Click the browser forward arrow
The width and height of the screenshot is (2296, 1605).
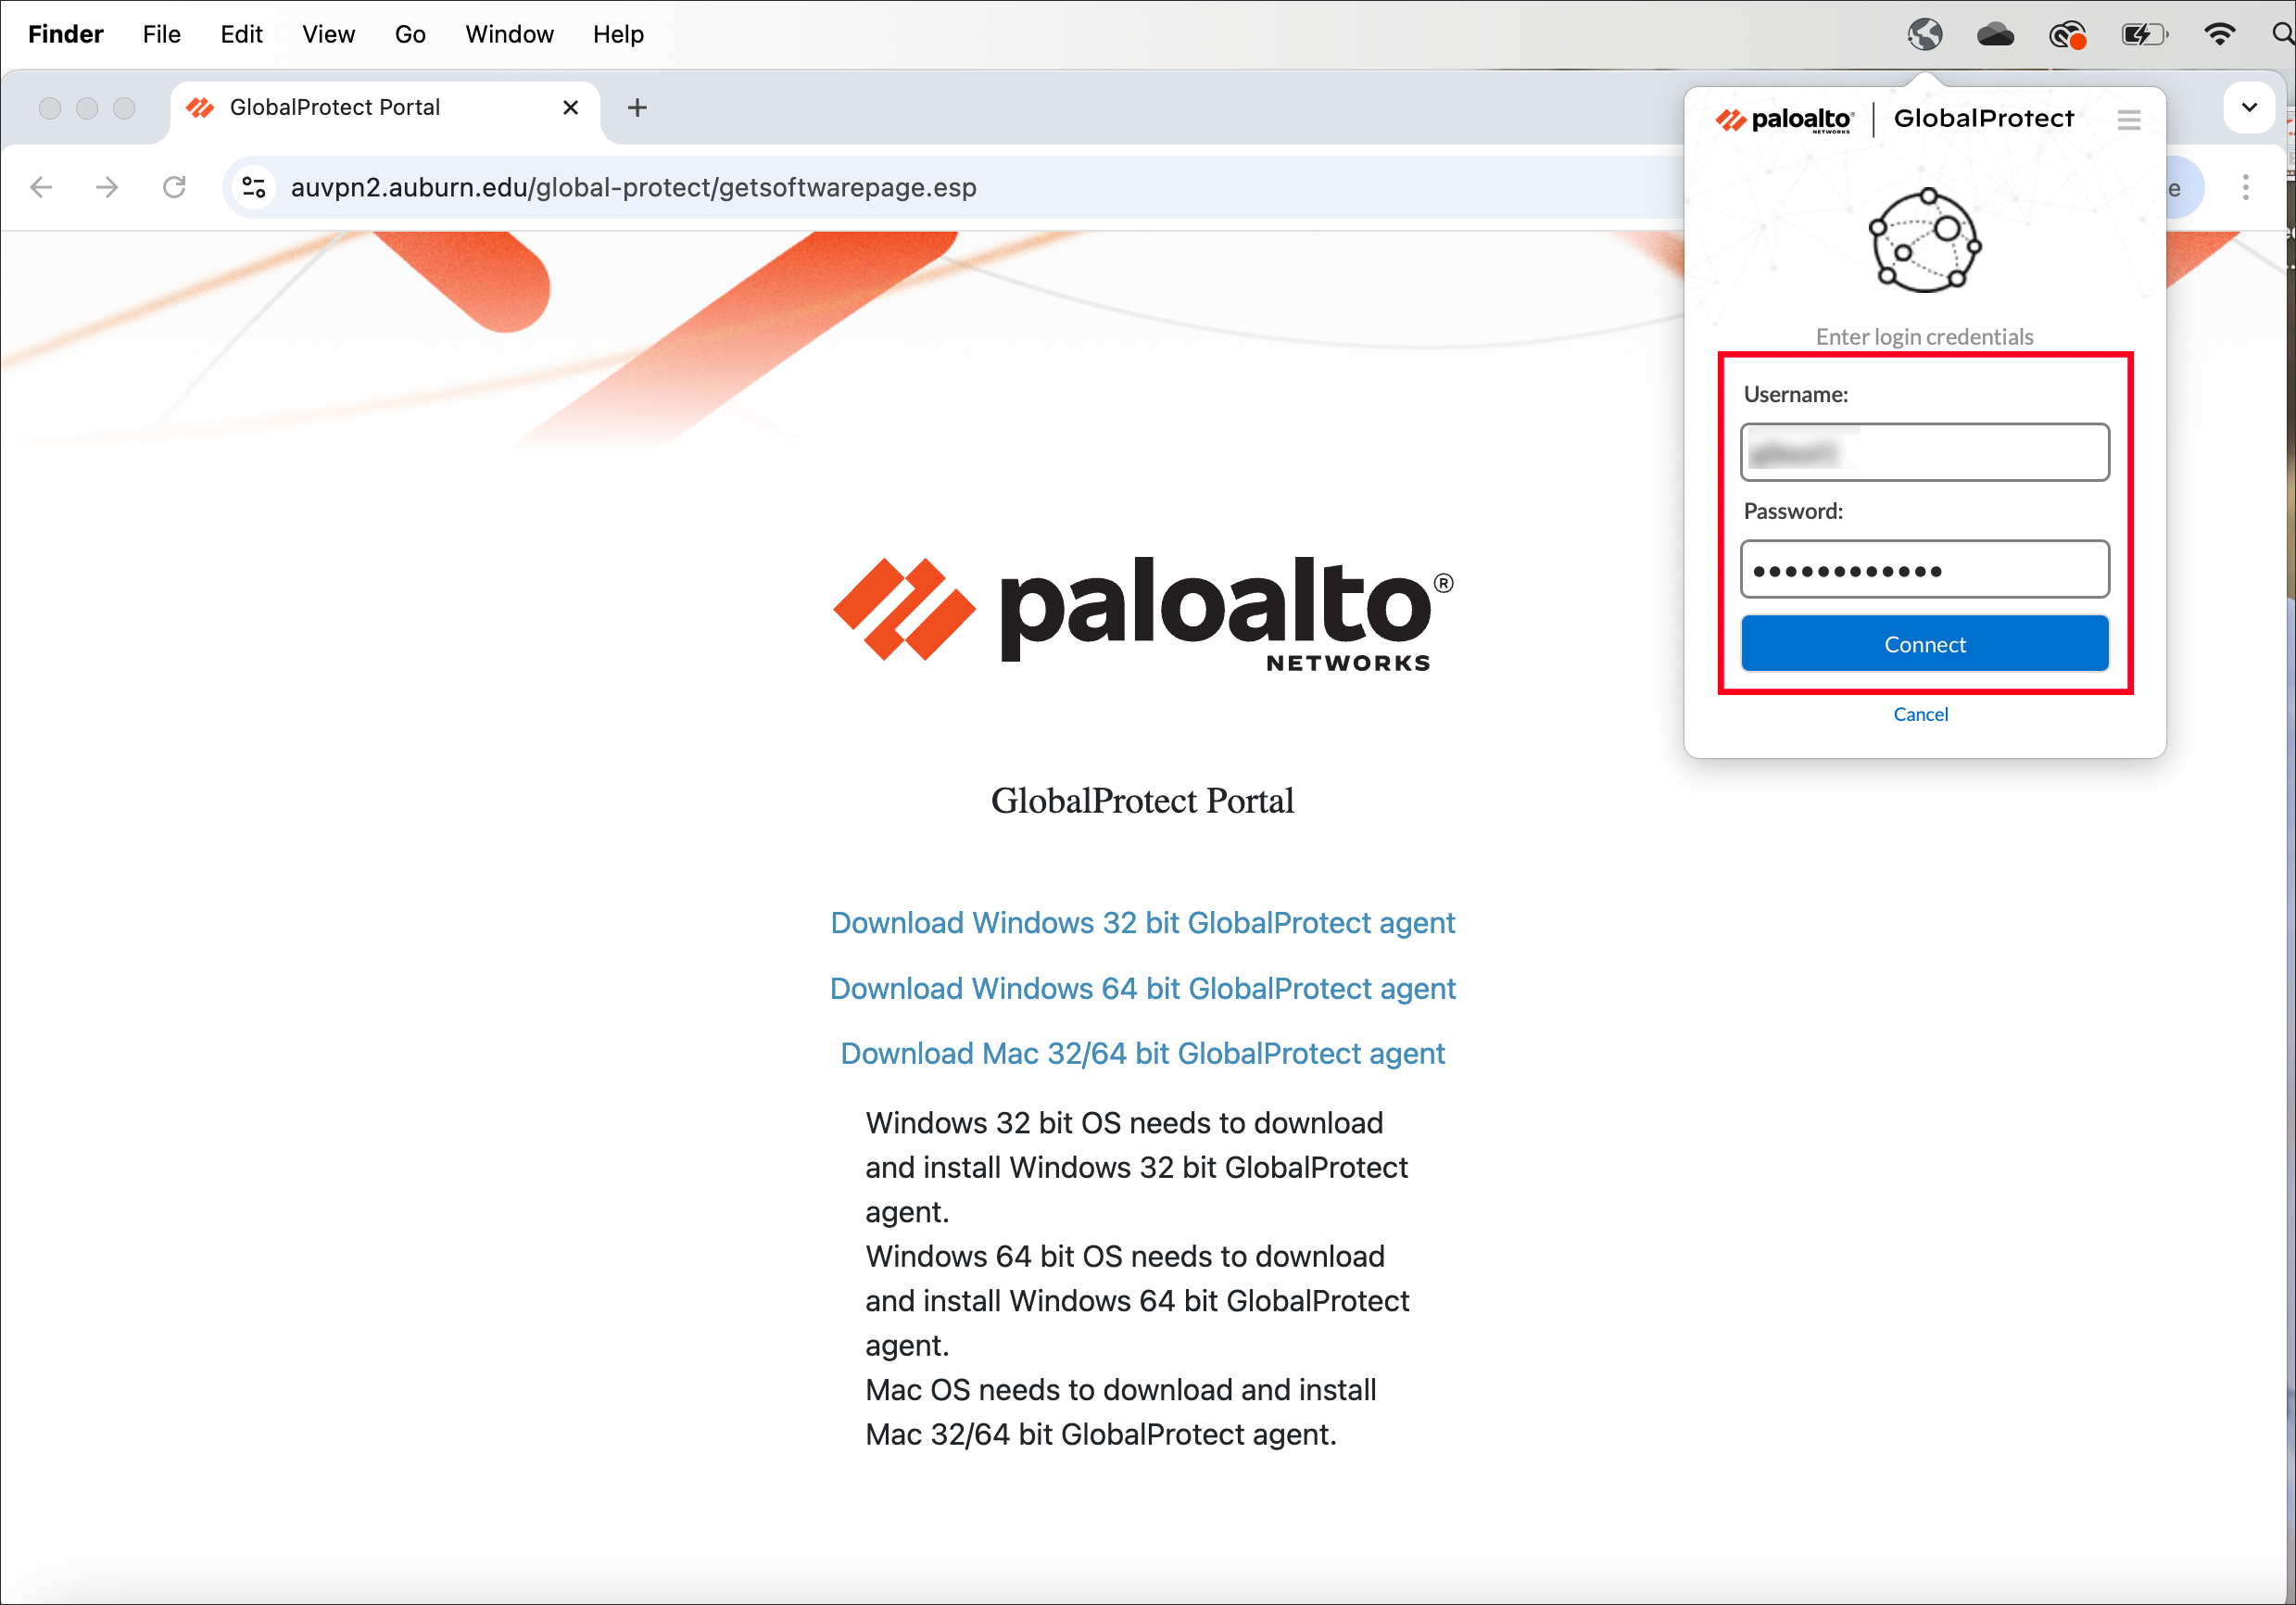point(107,187)
